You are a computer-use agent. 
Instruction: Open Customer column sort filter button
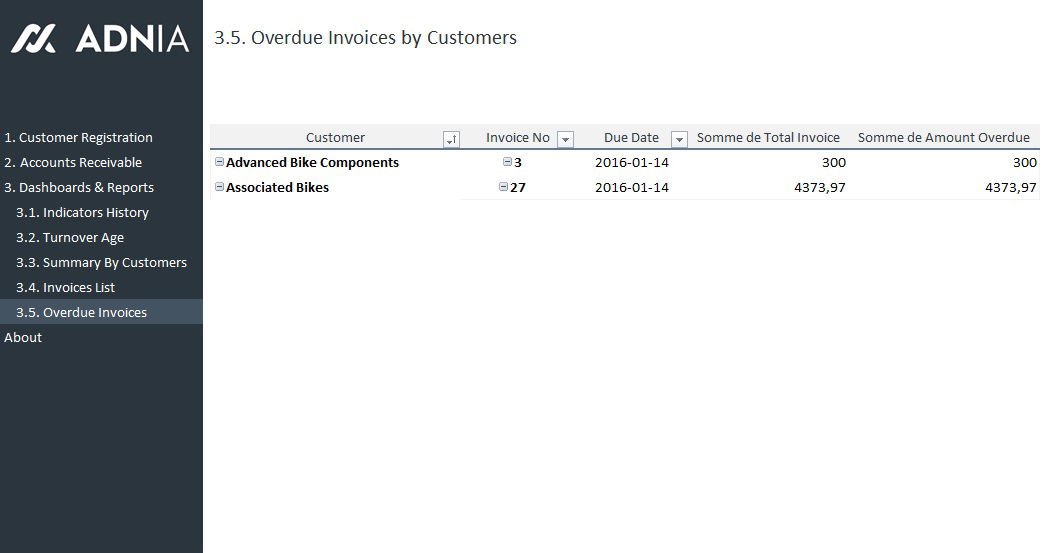coord(451,139)
